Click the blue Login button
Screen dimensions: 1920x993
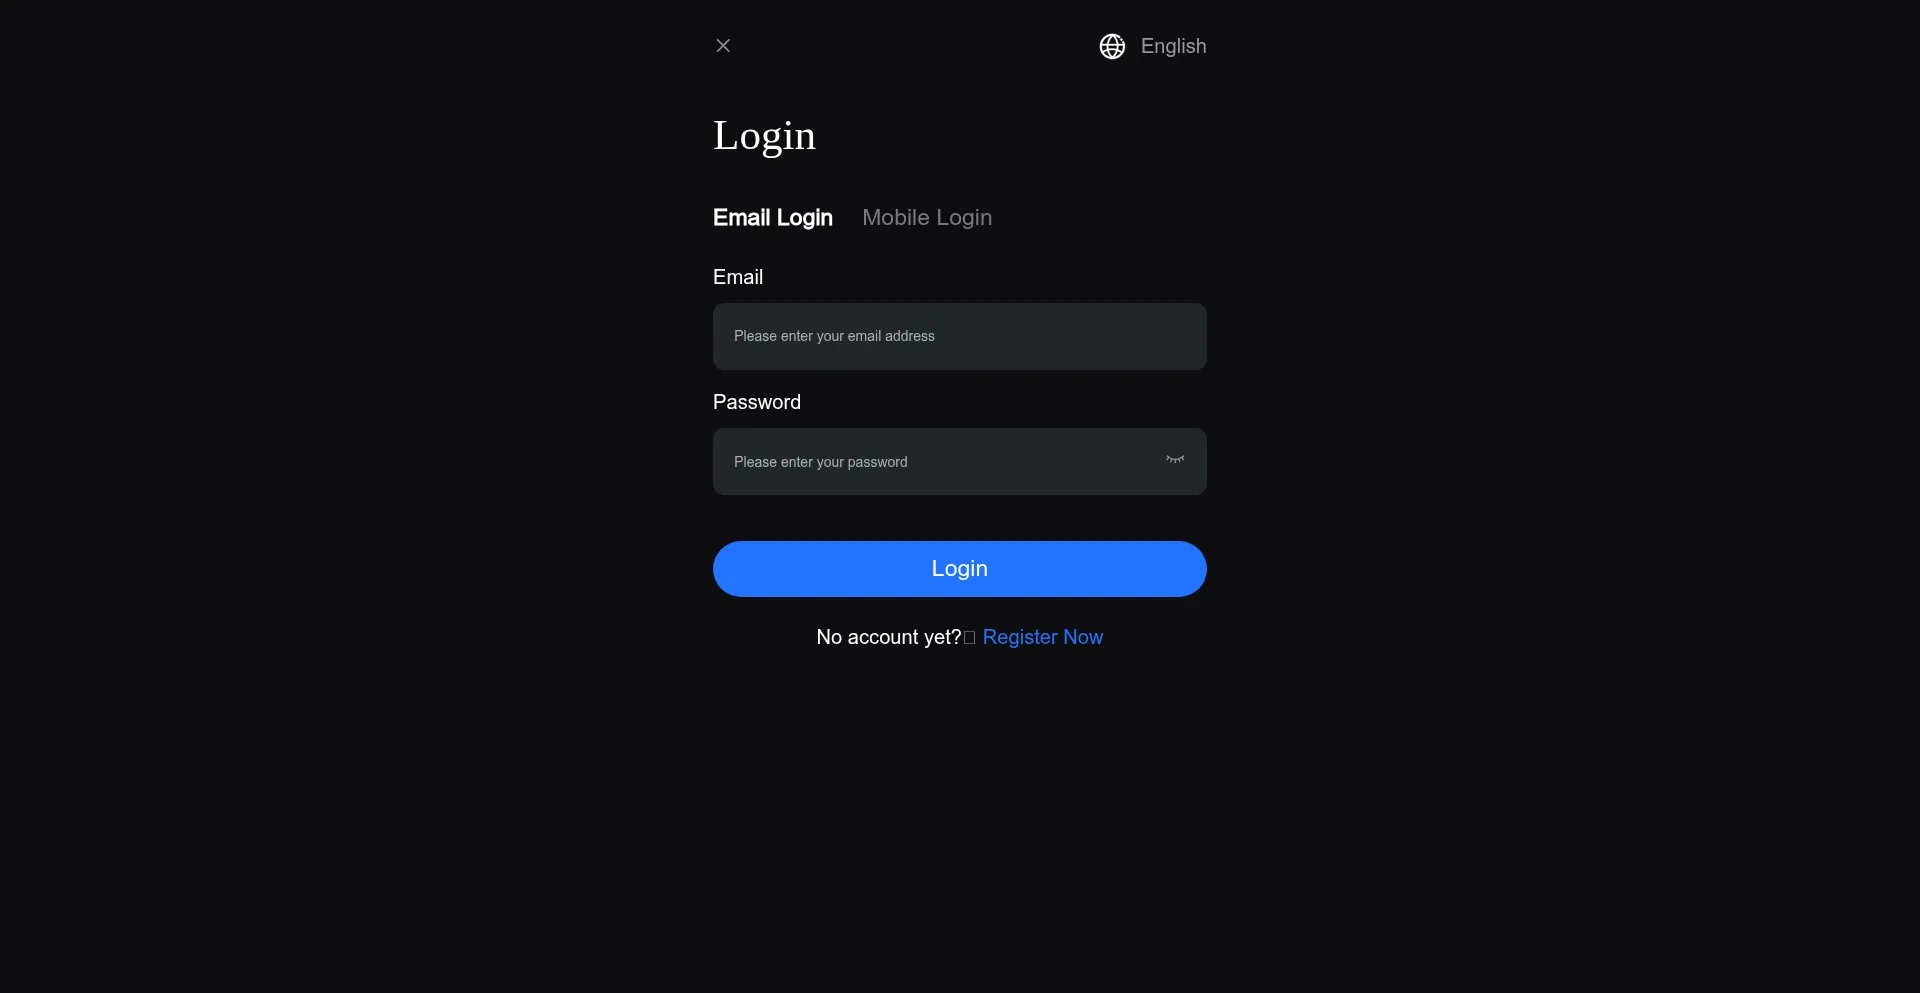point(960,569)
